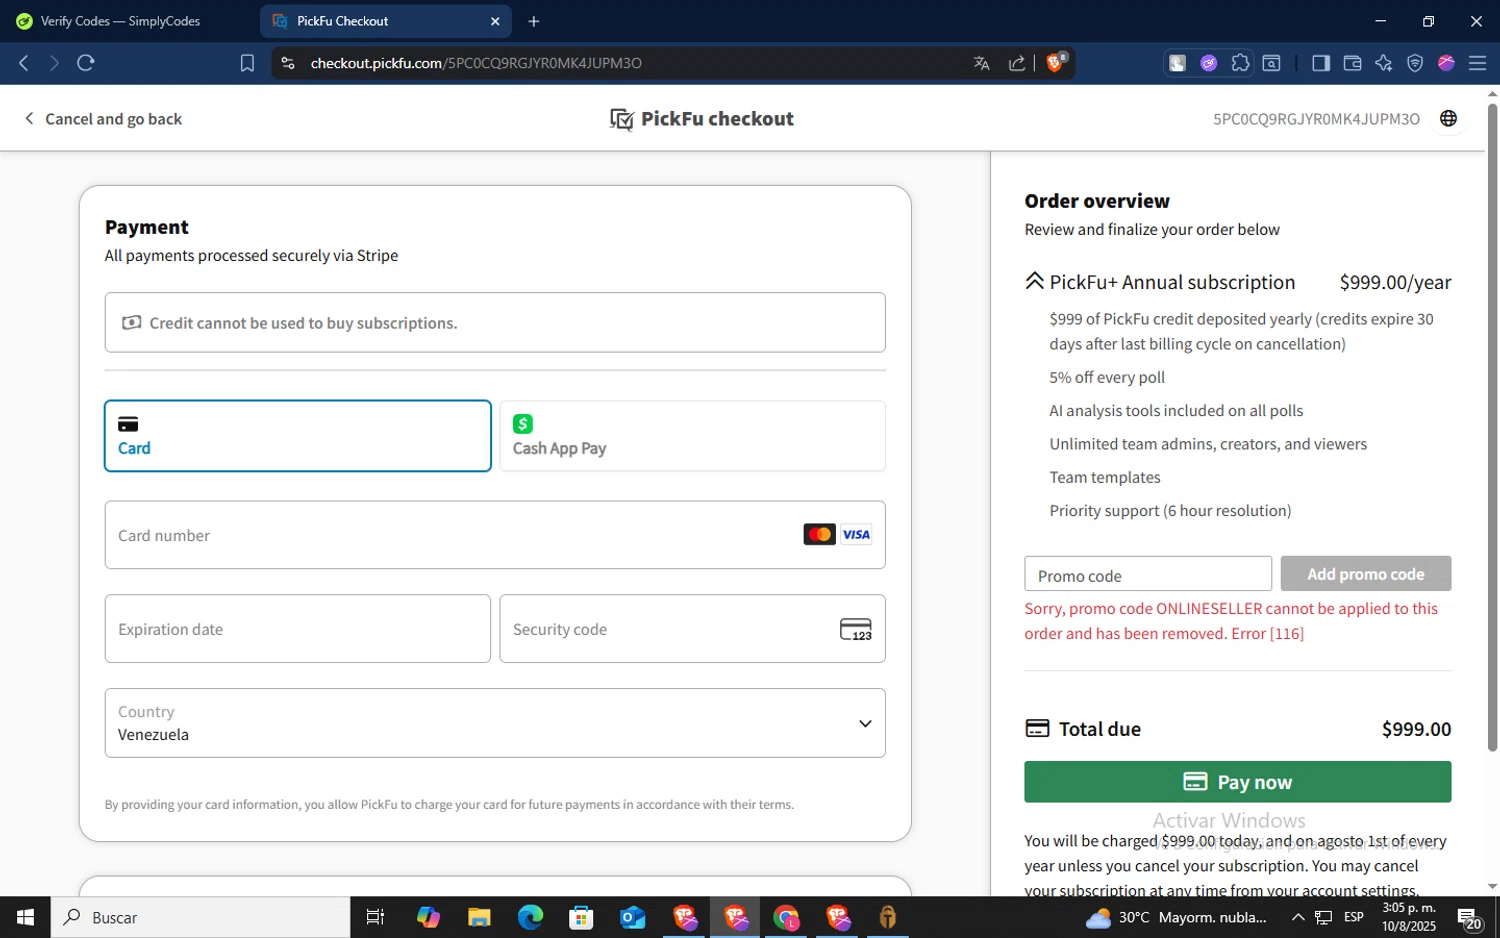Click the share page icon
Image resolution: width=1500 pixels, height=938 pixels.
(1017, 63)
